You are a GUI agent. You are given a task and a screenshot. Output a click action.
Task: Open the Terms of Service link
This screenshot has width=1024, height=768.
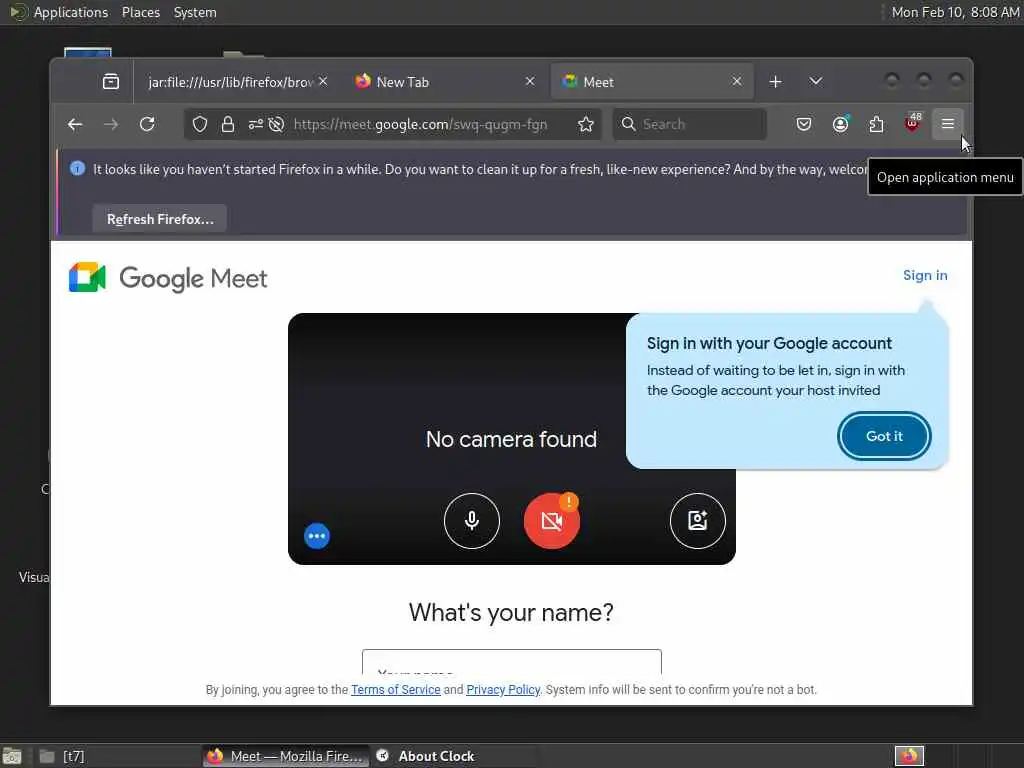point(396,690)
